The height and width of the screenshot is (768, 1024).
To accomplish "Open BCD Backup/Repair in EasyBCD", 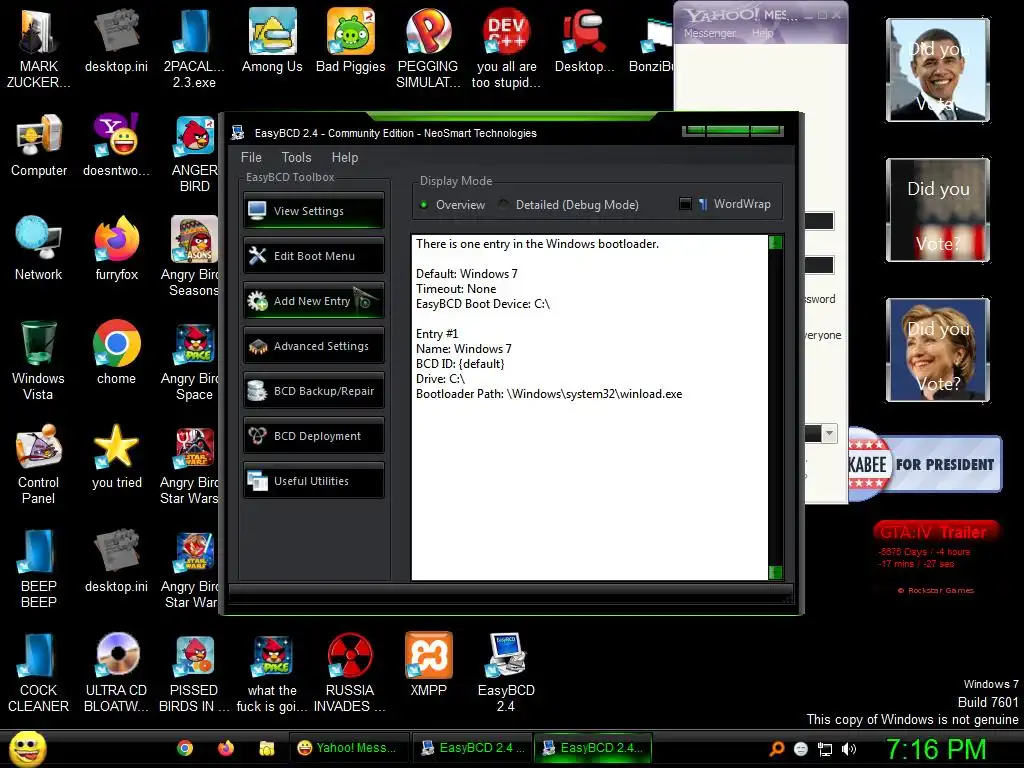I will coord(313,391).
